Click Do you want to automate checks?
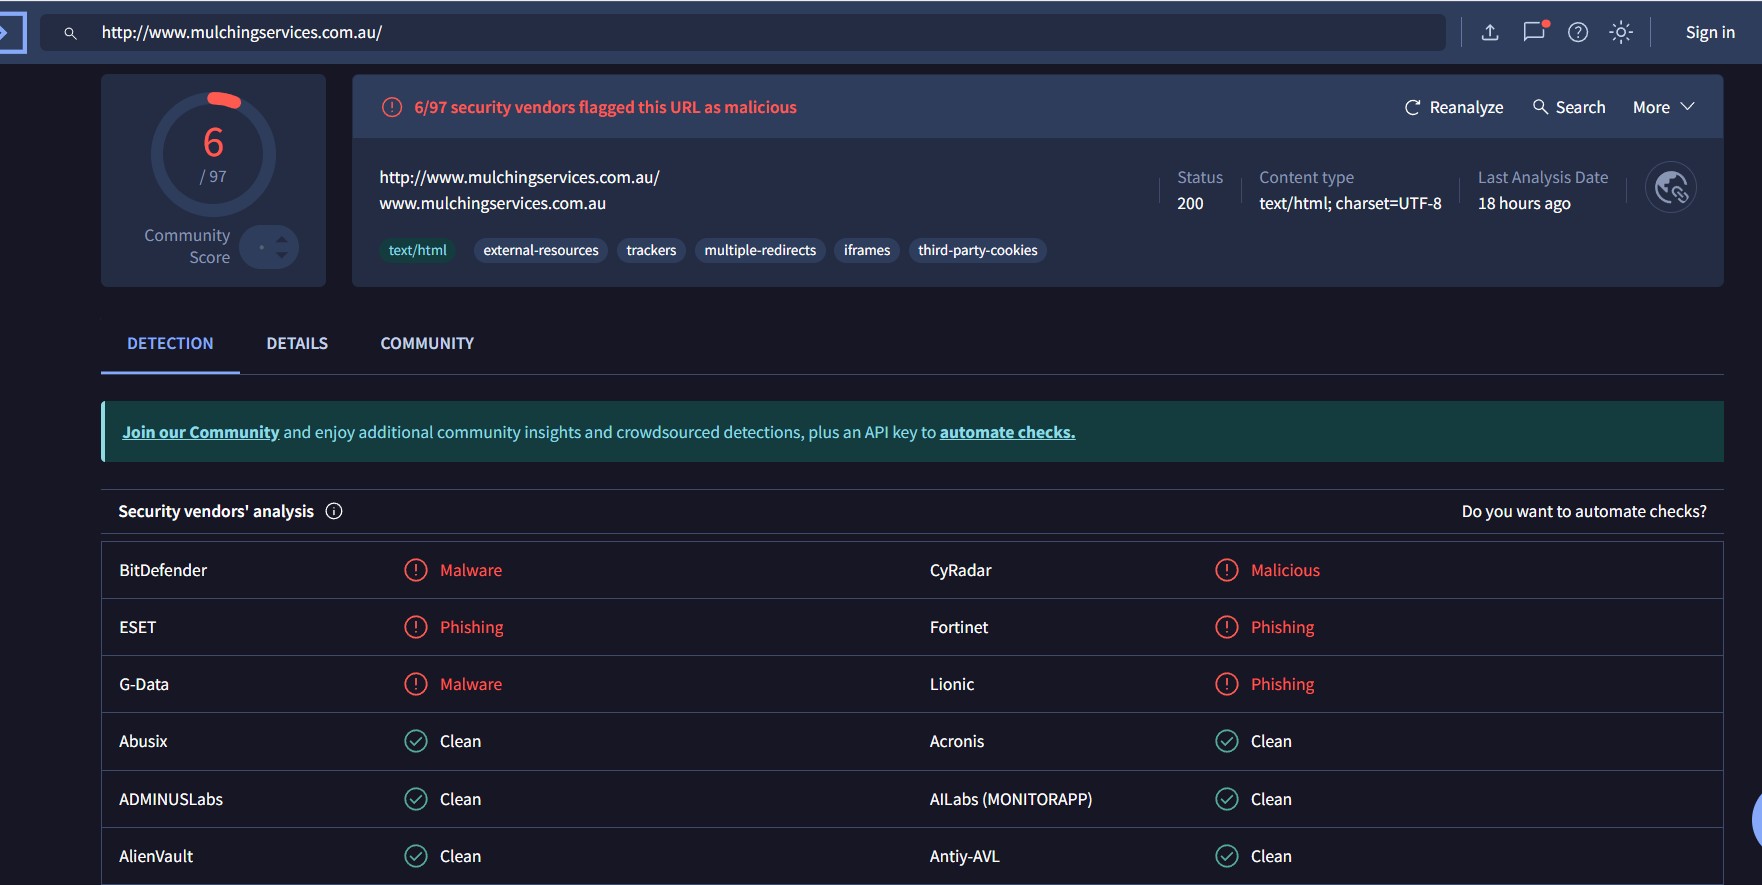The height and width of the screenshot is (885, 1762). click(1584, 511)
